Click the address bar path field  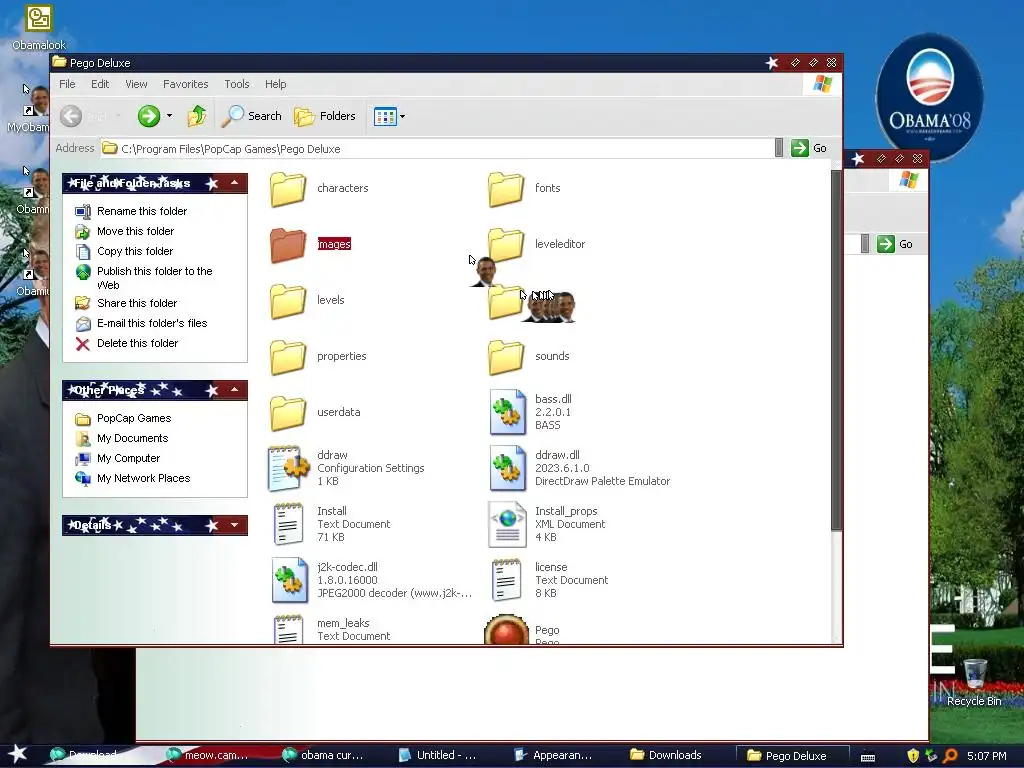click(436, 149)
